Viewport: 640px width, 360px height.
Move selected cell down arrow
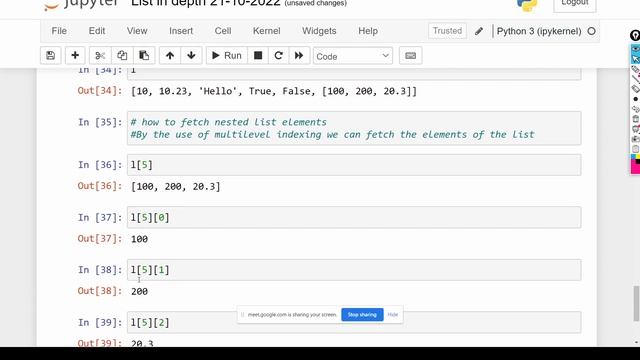point(191,56)
